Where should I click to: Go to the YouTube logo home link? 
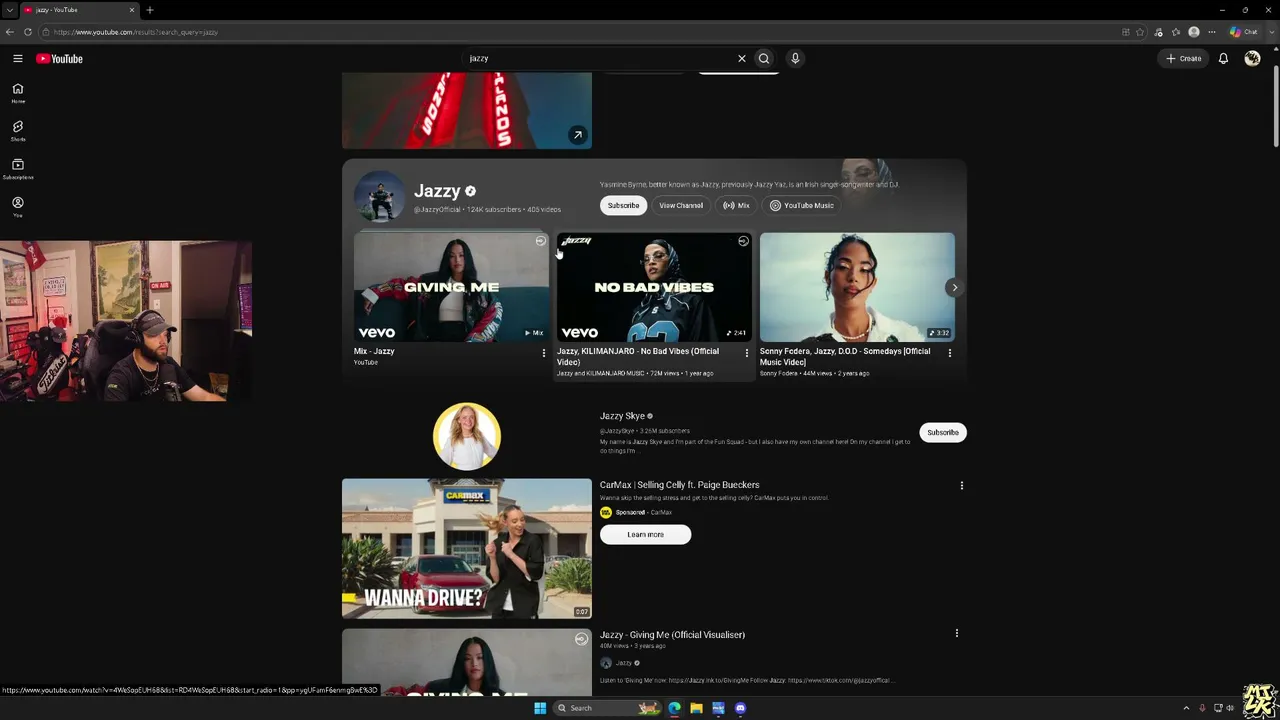pos(59,59)
